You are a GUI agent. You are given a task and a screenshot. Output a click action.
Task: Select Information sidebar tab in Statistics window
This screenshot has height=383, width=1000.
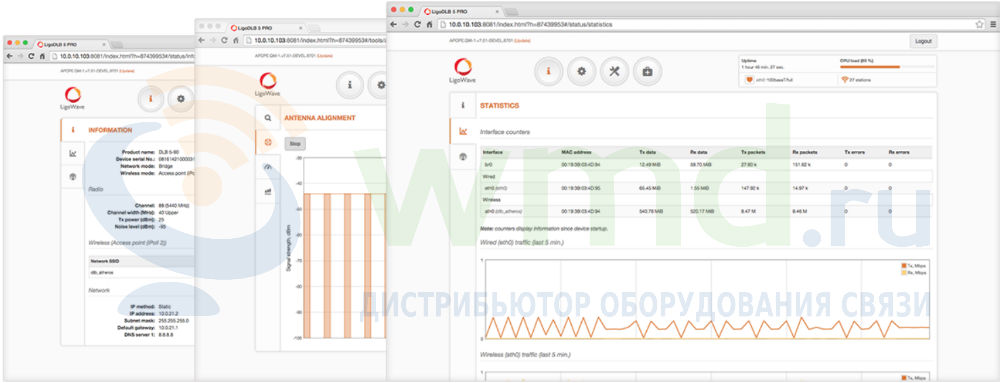click(x=463, y=105)
